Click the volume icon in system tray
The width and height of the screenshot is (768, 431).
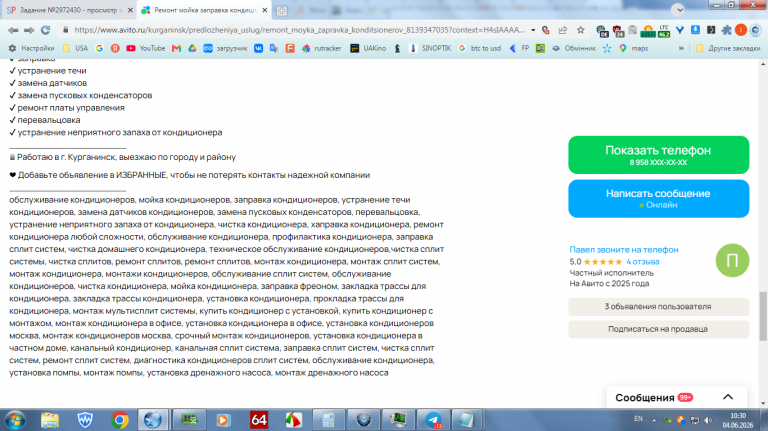pyautogui.click(x=708, y=420)
